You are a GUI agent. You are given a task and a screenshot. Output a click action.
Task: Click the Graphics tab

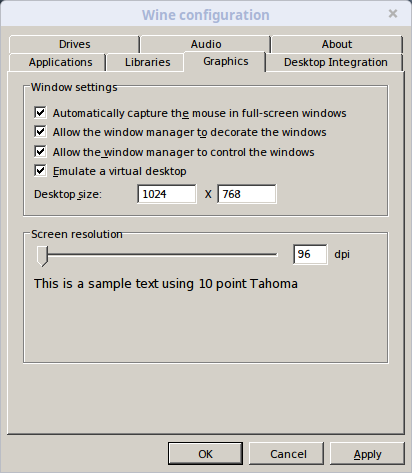pyautogui.click(x=225, y=61)
